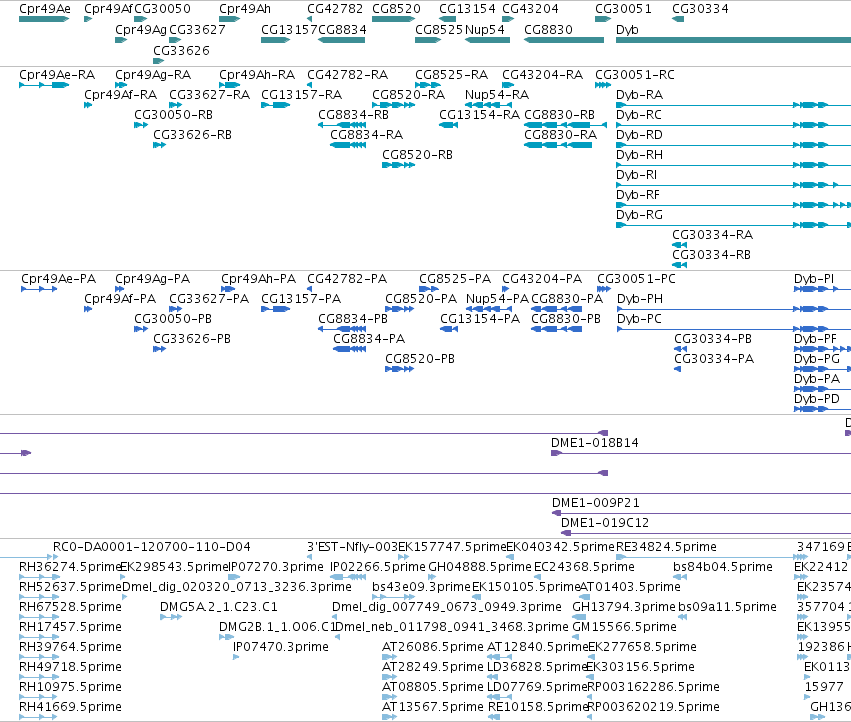Select the CG43204-PA protein label

542,278
